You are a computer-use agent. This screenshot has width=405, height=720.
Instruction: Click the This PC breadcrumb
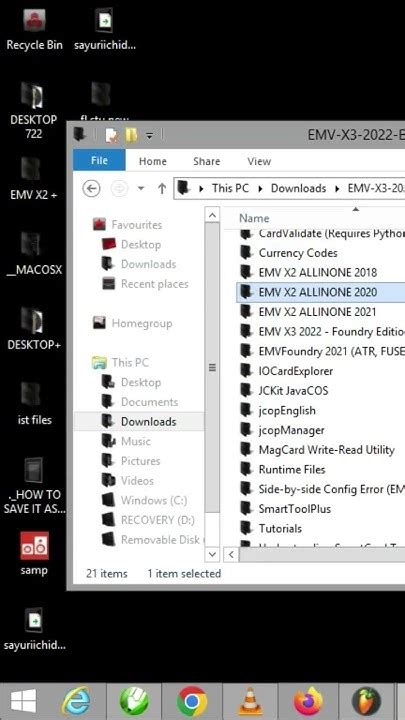pos(230,188)
